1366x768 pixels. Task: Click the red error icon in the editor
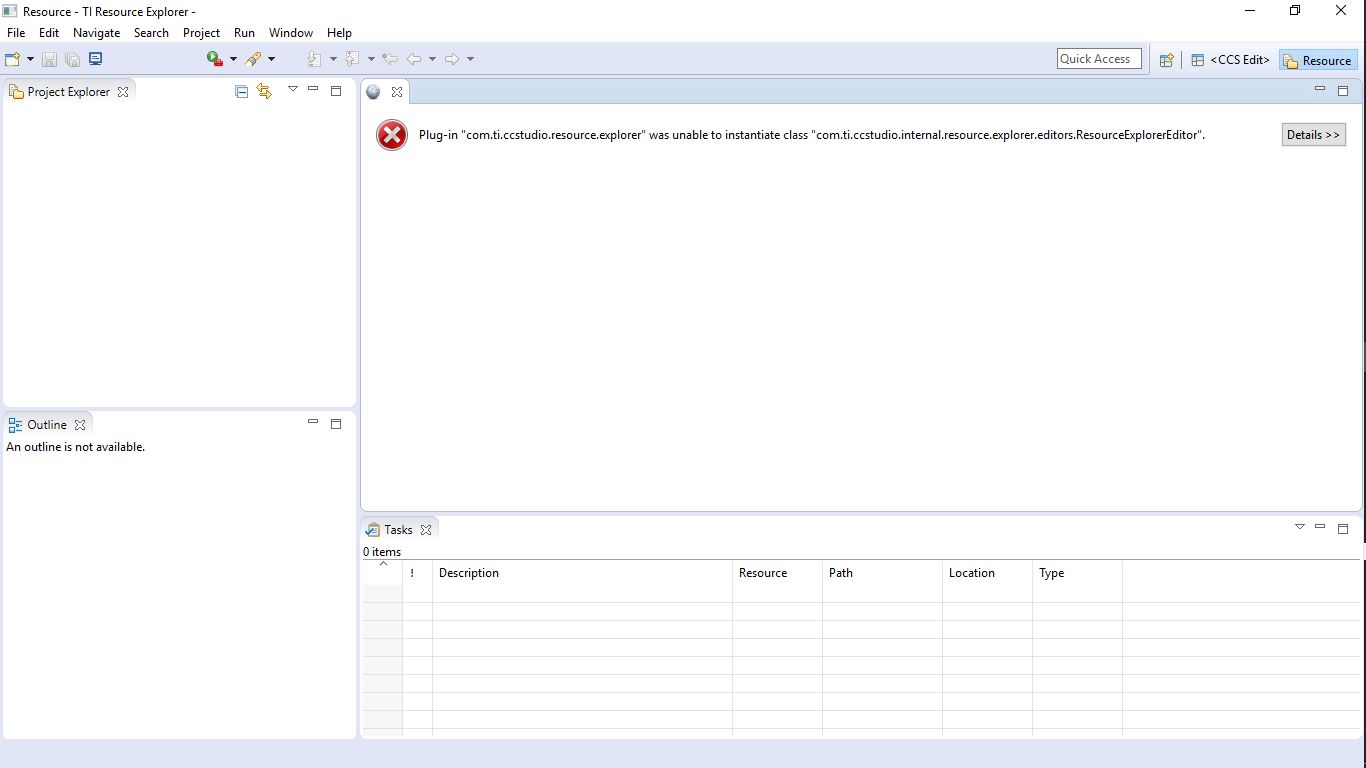(392, 135)
